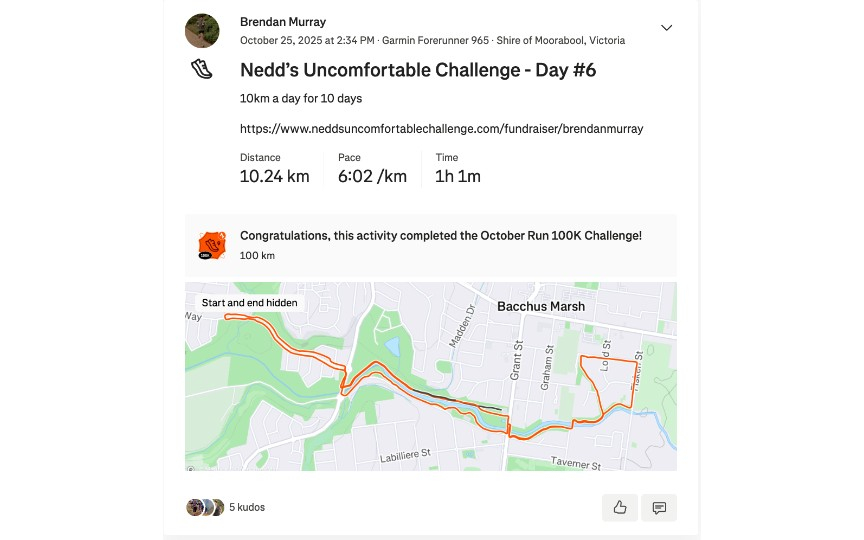864x540 pixels.
Task: Open Nedd's Uncomfortable Challenge - Day #6 title
Action: pos(418,70)
